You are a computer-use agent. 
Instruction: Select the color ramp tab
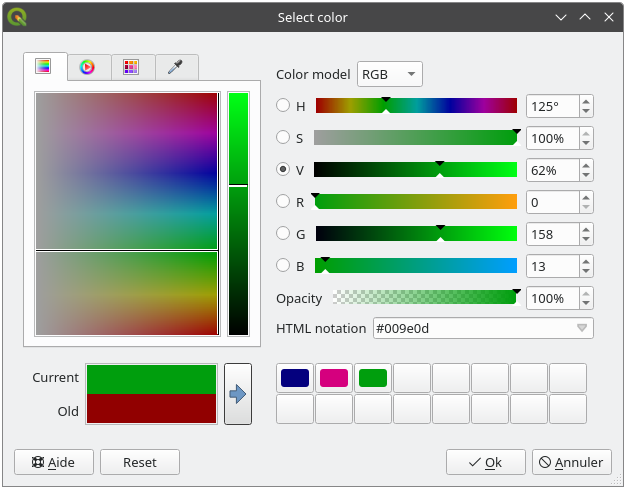point(44,67)
